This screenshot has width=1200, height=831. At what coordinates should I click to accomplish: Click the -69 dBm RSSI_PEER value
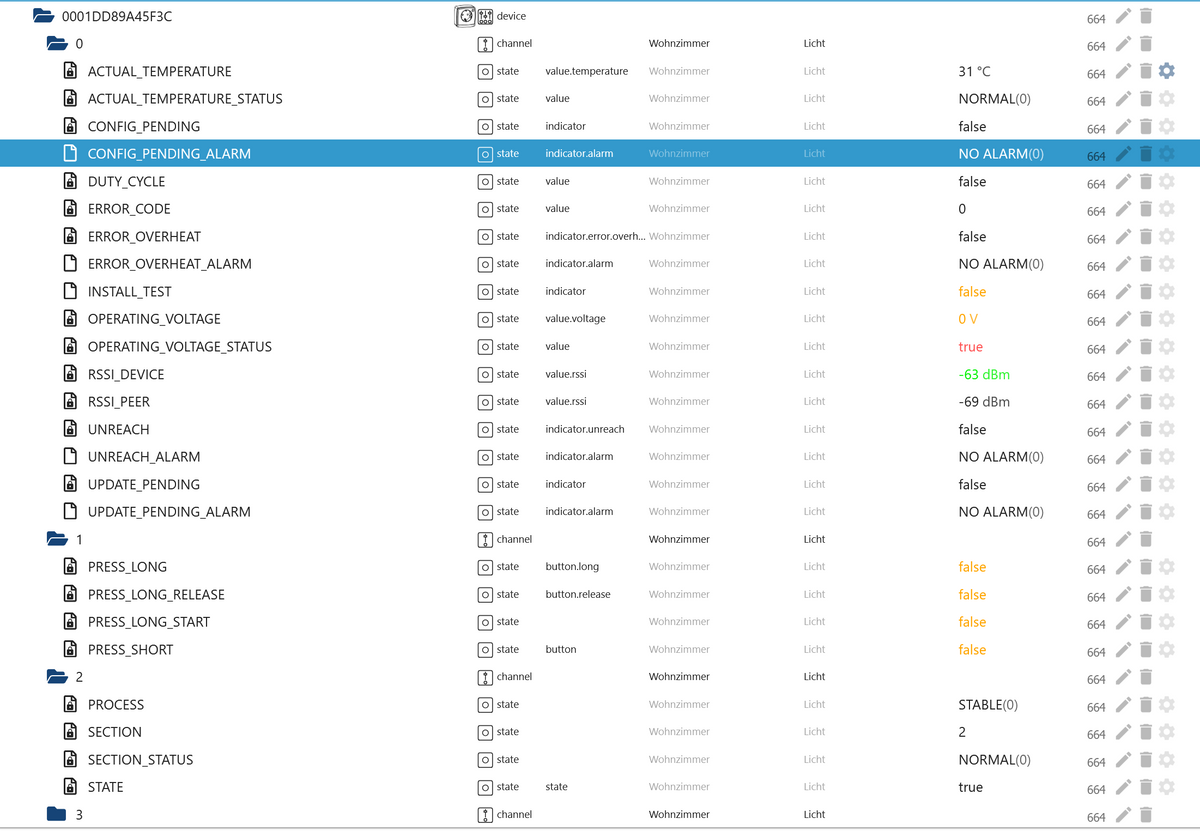984,401
